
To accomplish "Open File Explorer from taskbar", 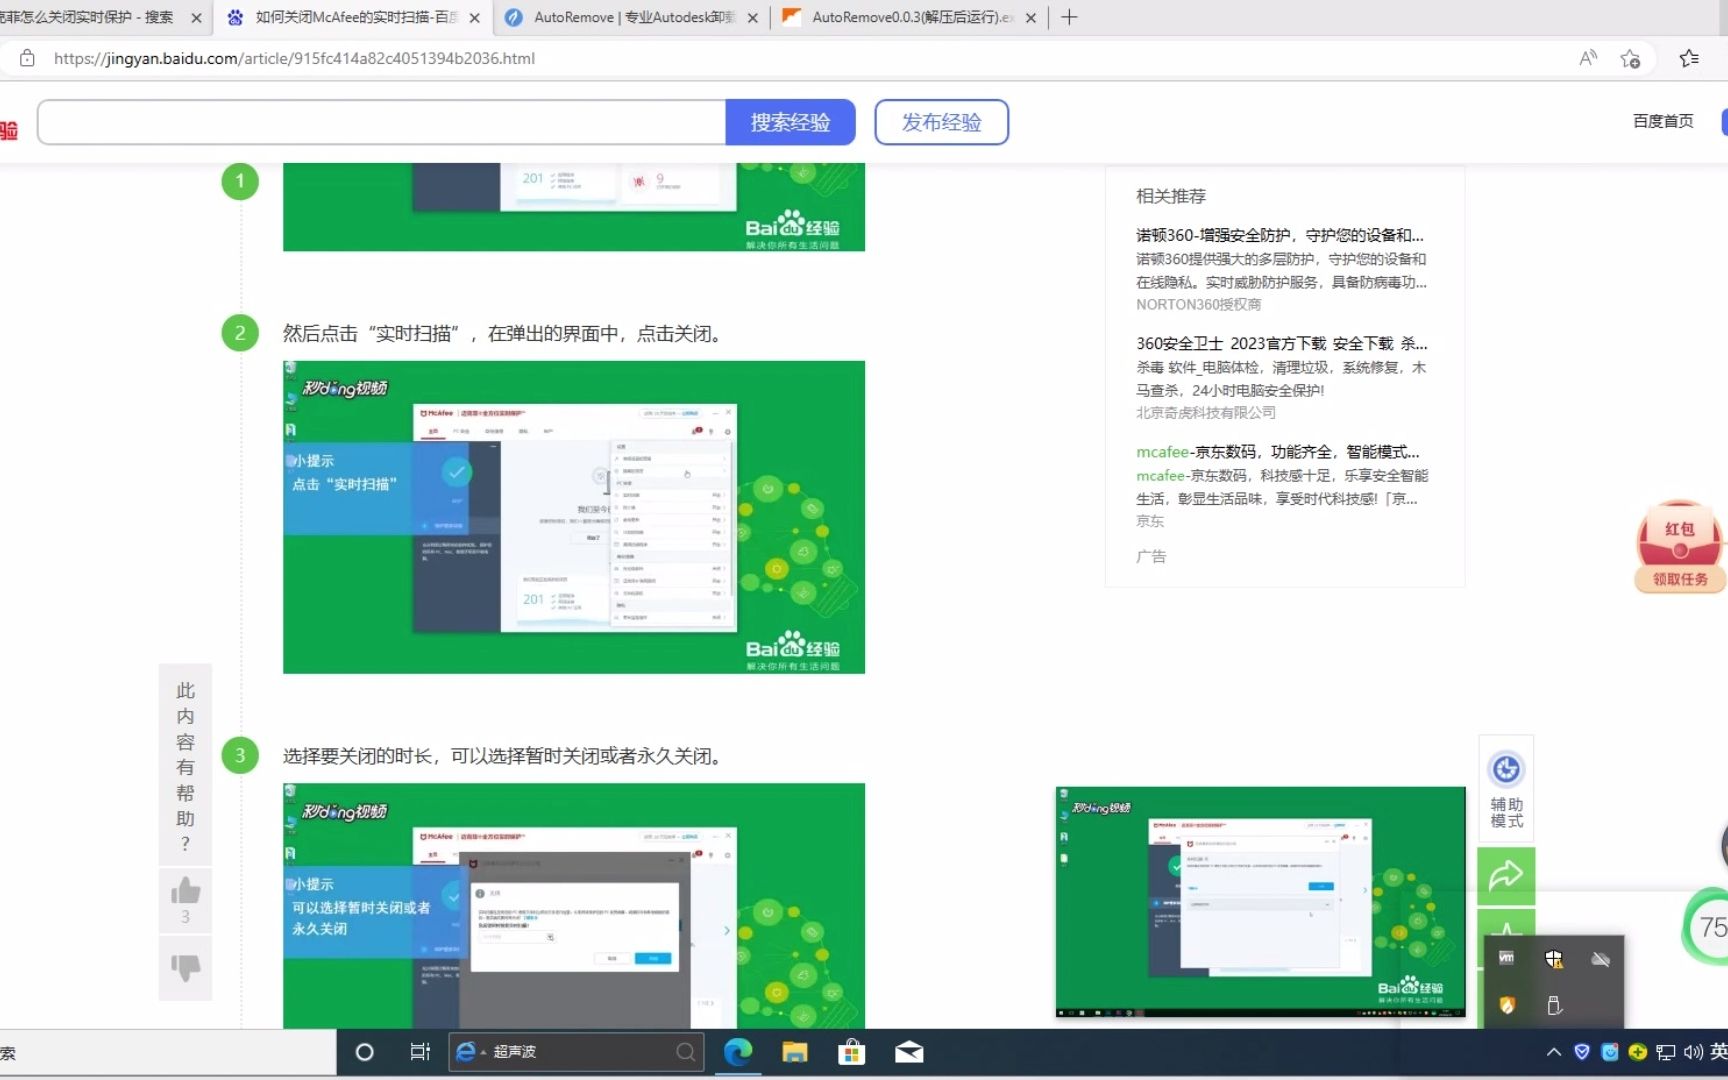I will (x=795, y=1052).
